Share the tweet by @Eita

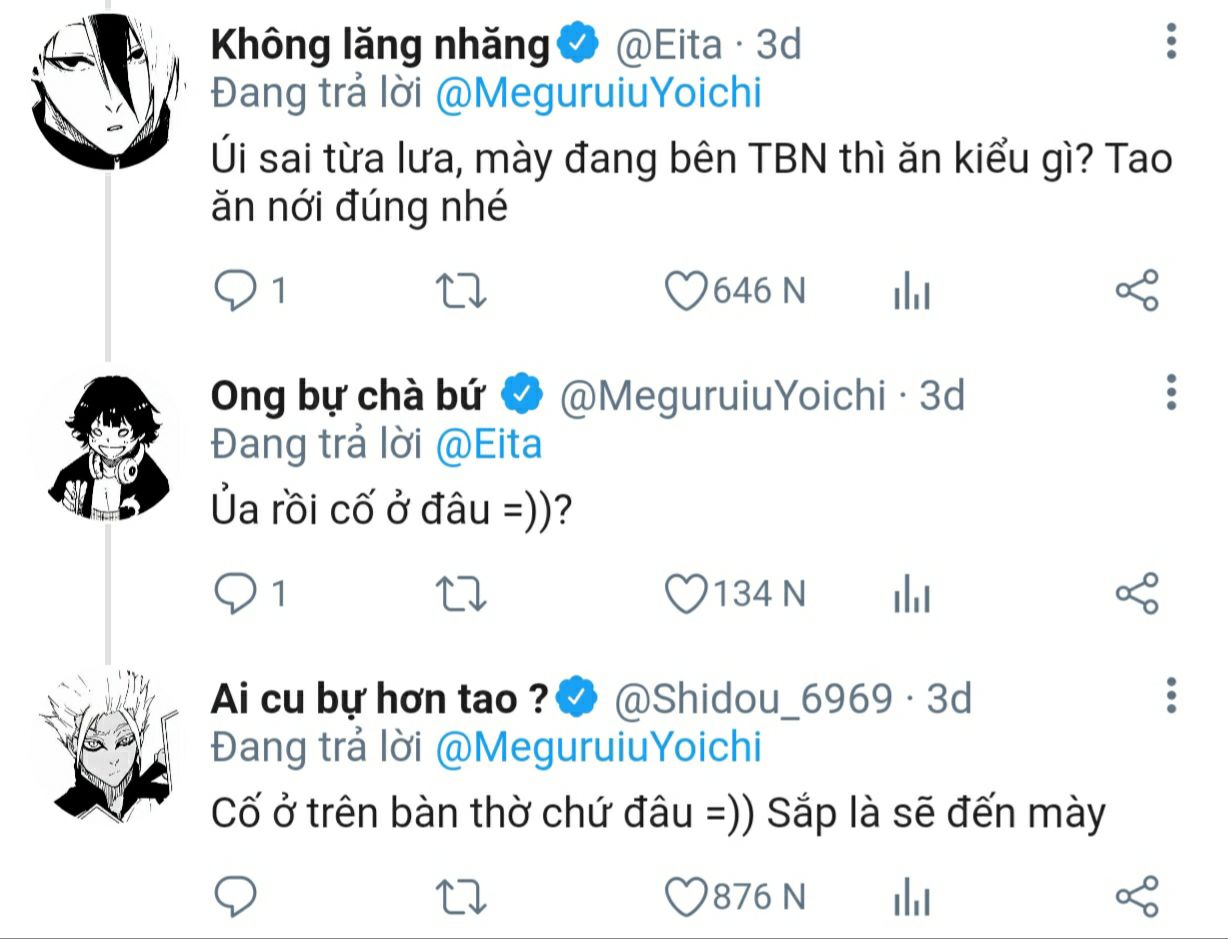click(x=1136, y=291)
